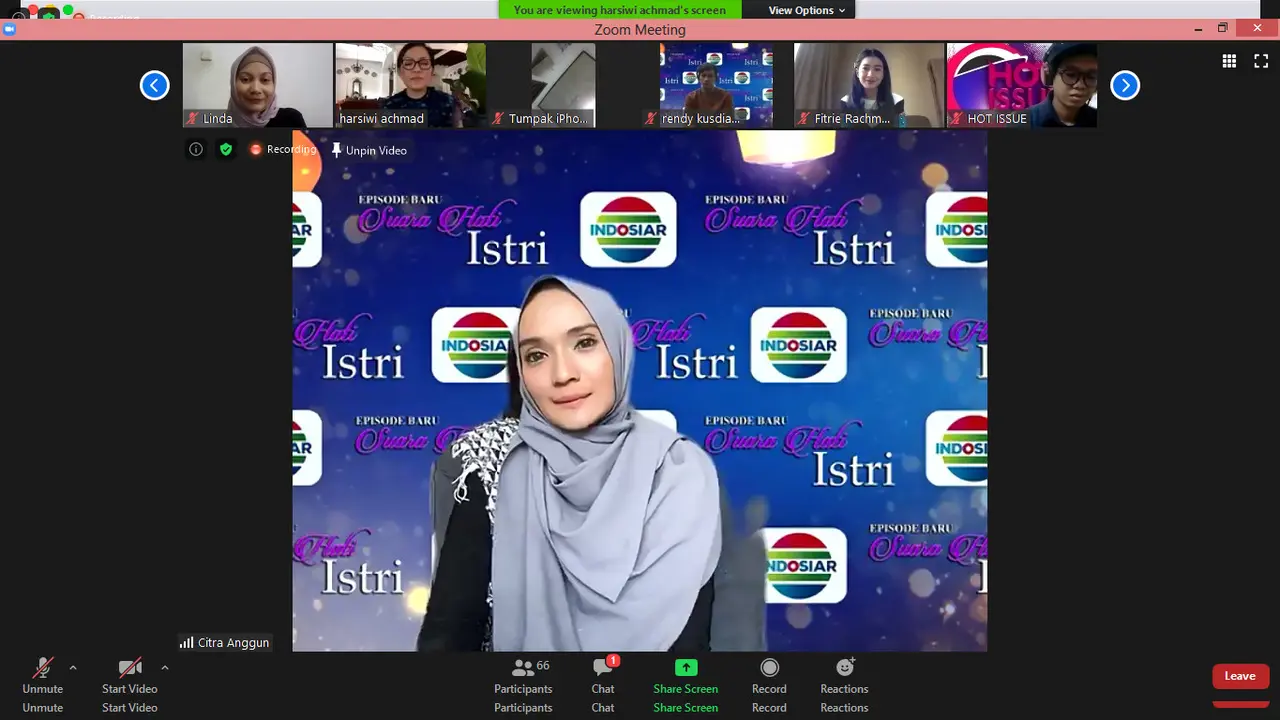The image size is (1280, 720).
Task: Unmute the microphone icon
Action: [43, 668]
